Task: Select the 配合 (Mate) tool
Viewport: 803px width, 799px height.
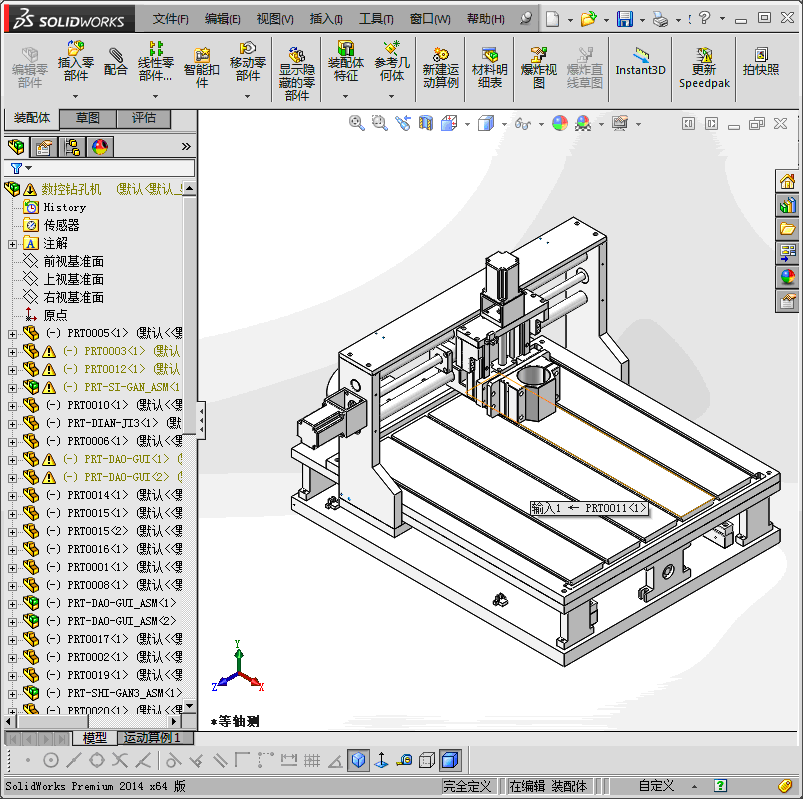Action: click(116, 60)
